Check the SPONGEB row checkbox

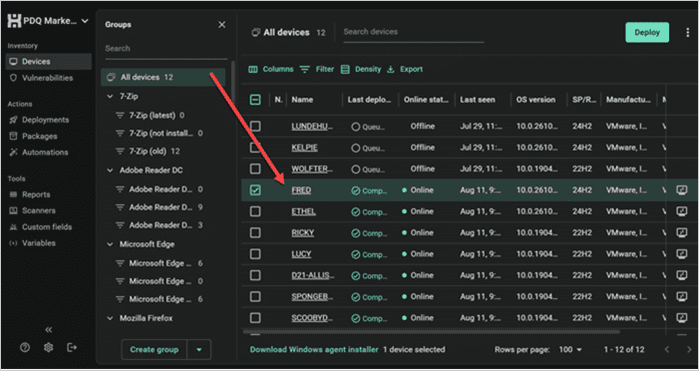255,297
